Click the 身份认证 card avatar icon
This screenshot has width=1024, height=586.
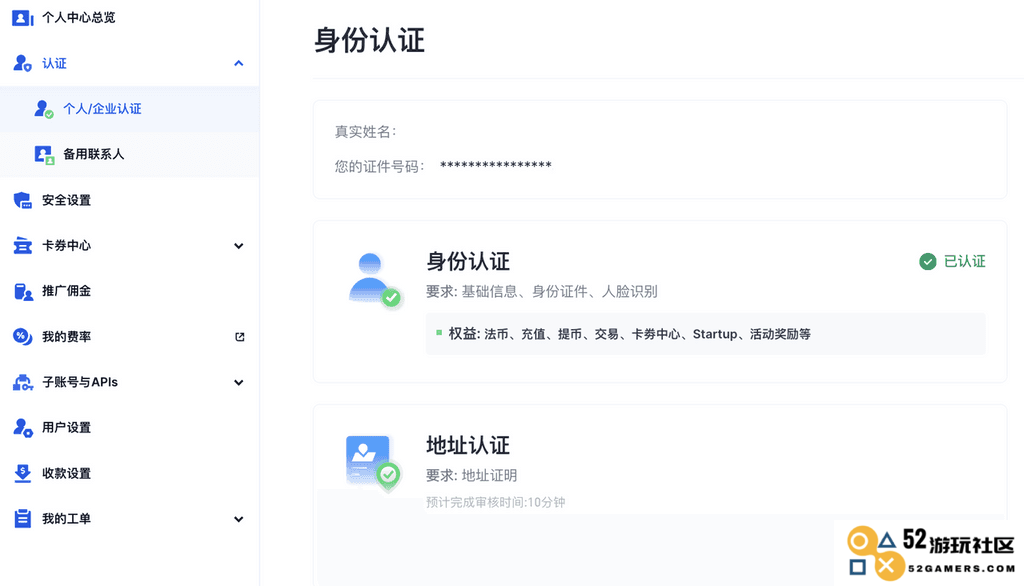[374, 280]
